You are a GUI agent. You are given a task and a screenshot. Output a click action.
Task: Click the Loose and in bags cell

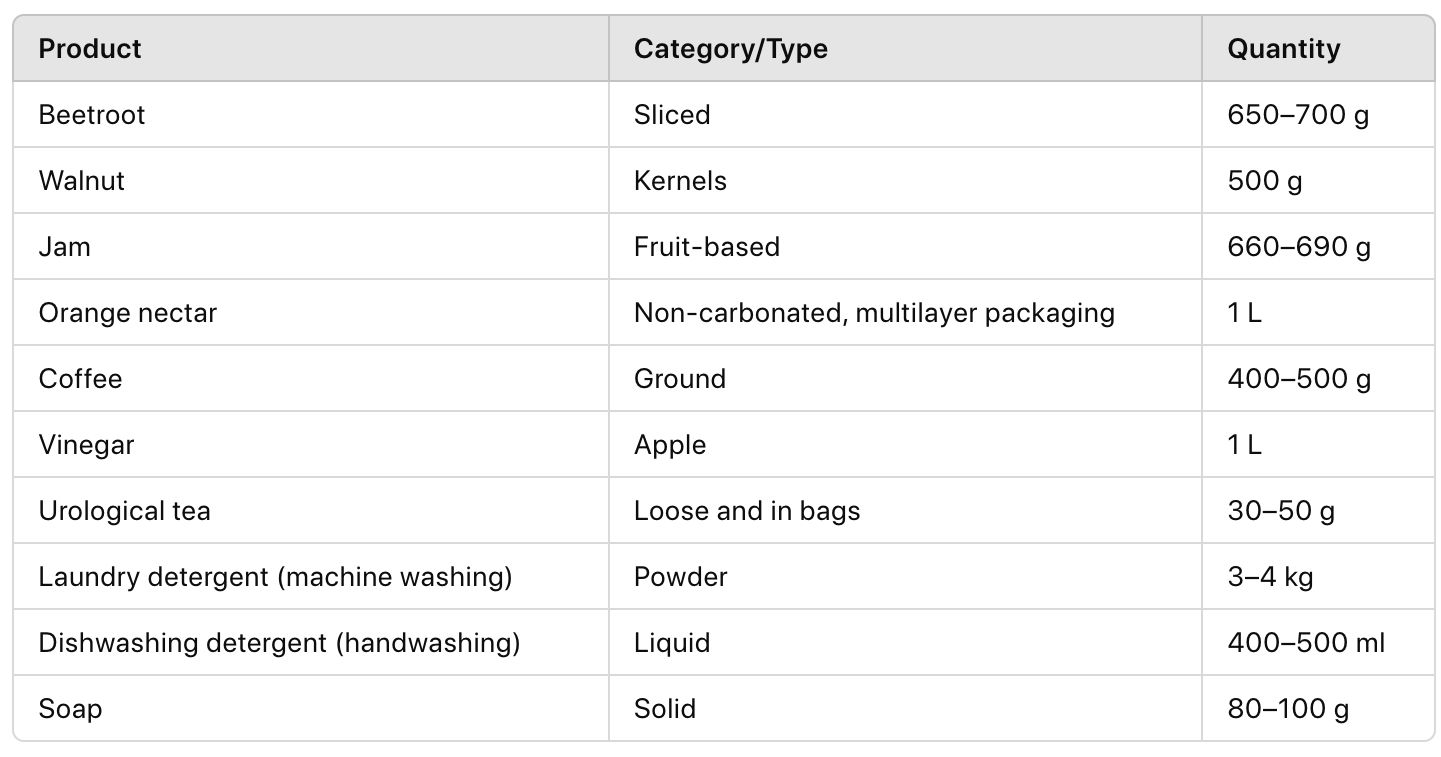[x=746, y=510]
